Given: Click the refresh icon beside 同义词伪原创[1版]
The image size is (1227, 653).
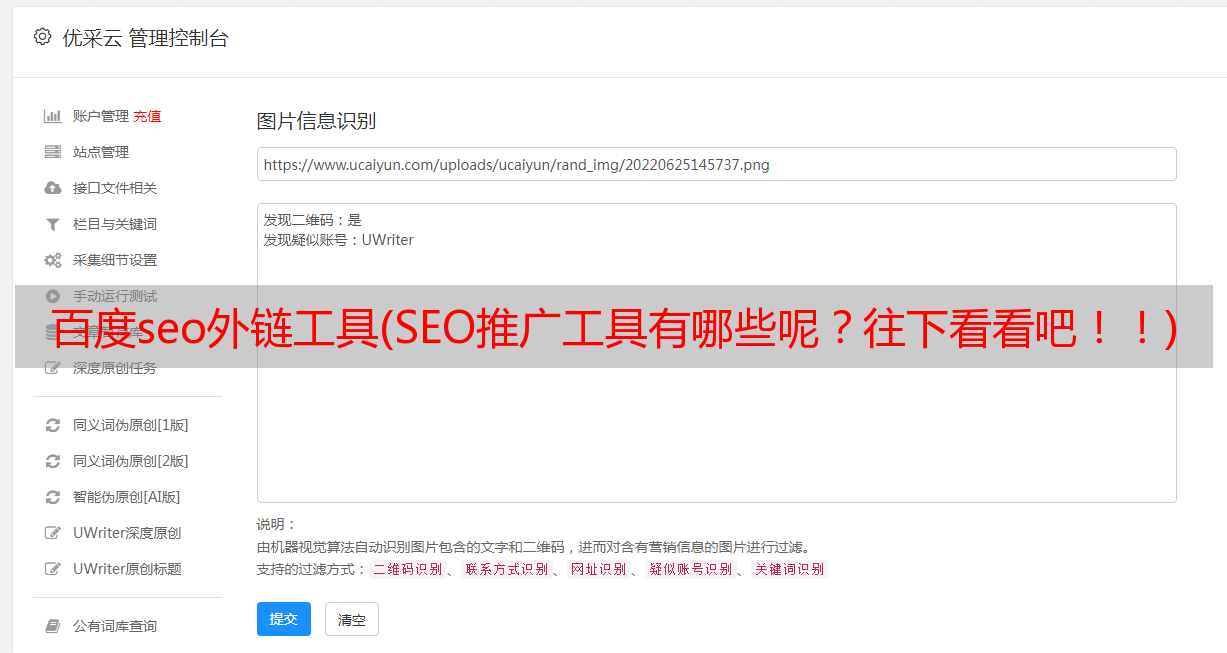Looking at the screenshot, I should (x=53, y=425).
